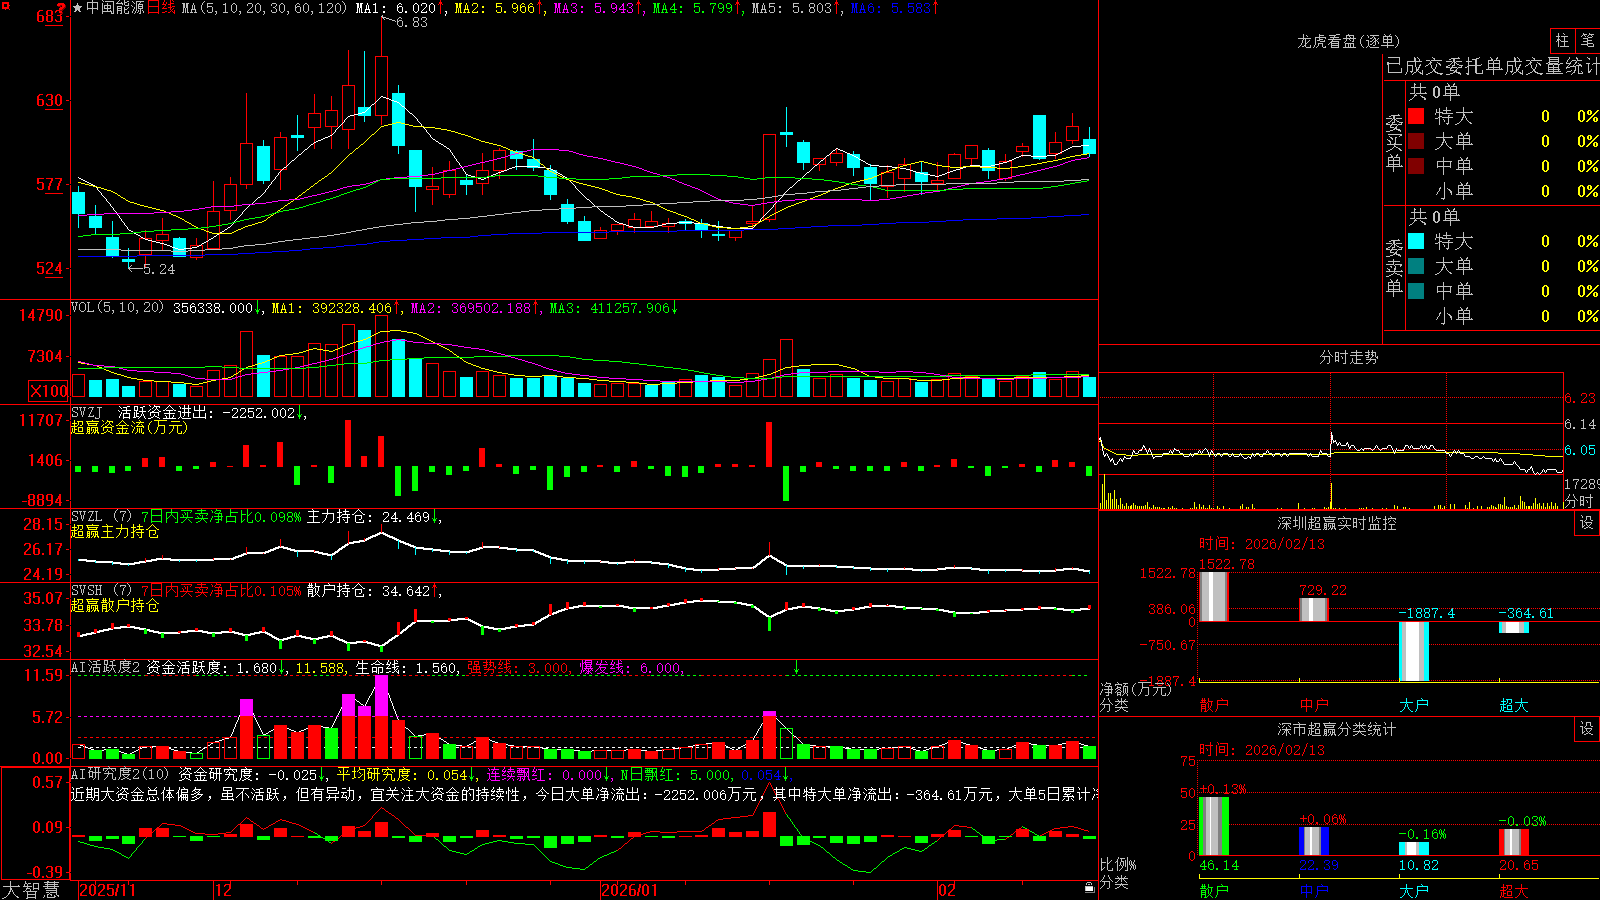Image resolution: width=1600 pixels, height=900 pixels.
Task: Click the 2026/01 date marker on time axis
Action: [x=630, y=890]
